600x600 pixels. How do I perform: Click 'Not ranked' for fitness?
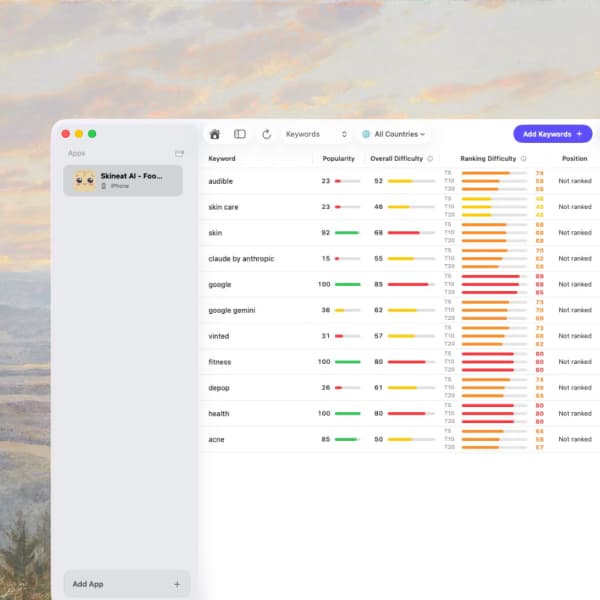[x=575, y=362]
